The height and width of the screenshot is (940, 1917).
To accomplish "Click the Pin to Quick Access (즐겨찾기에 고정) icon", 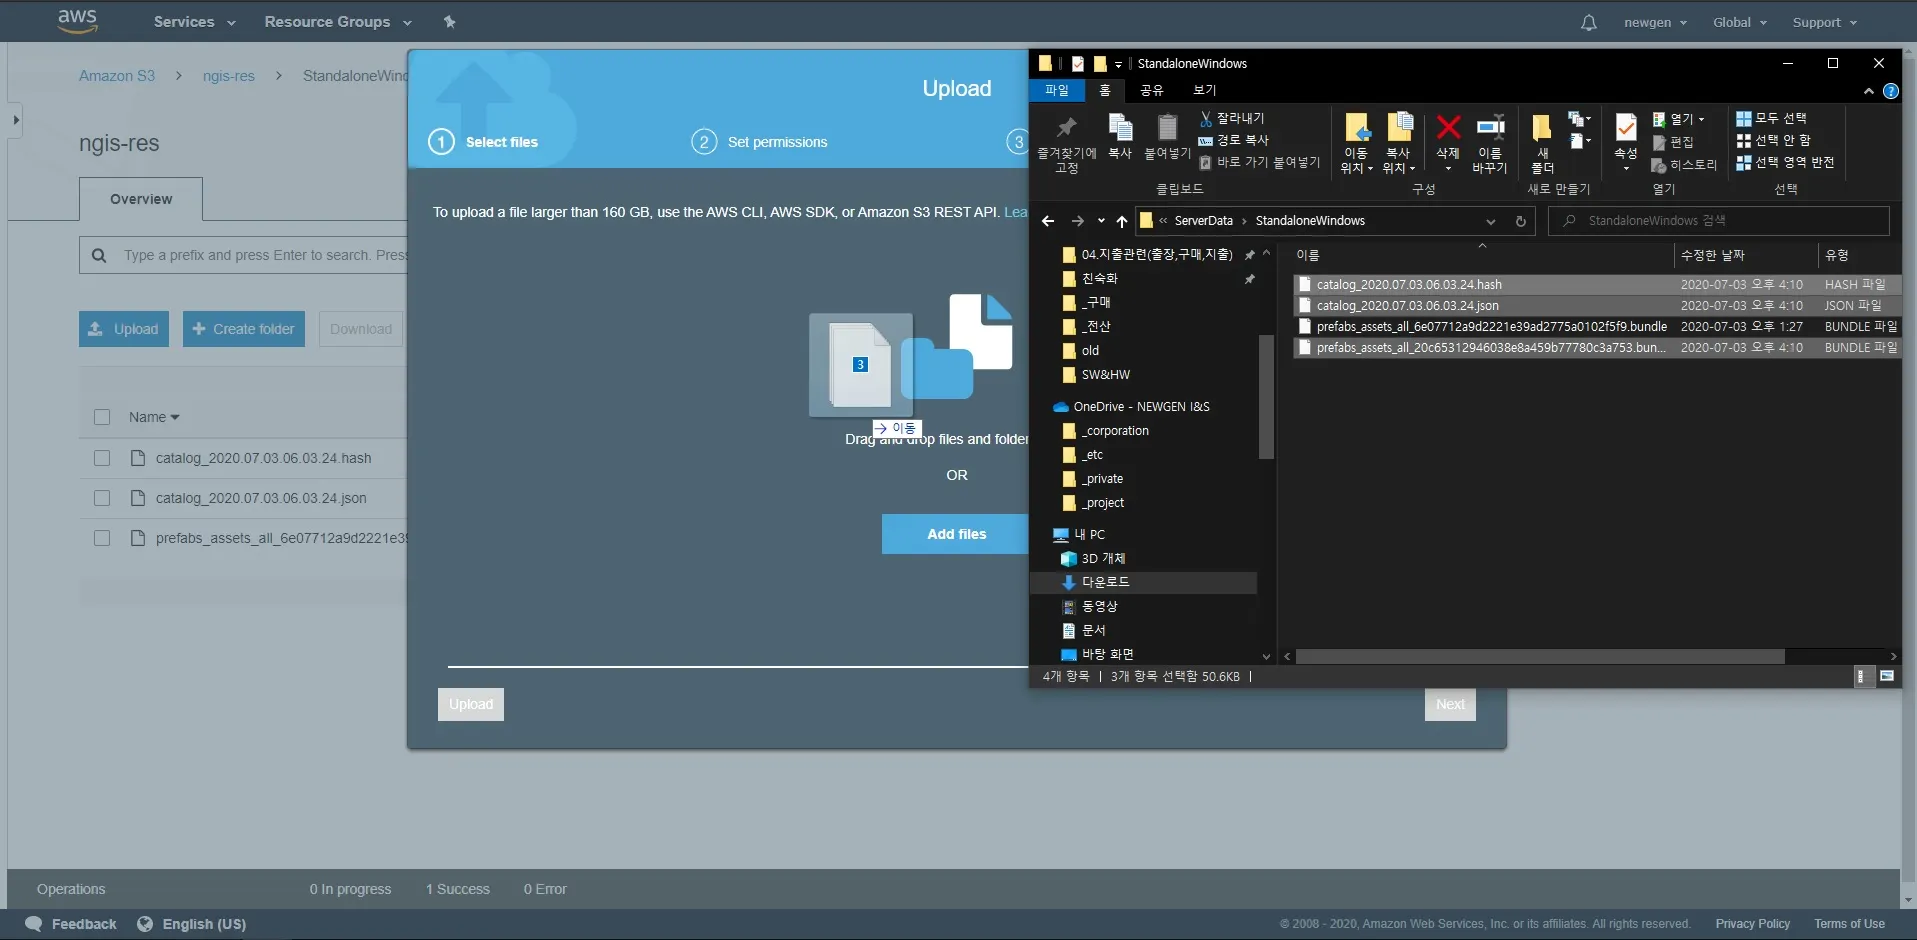I will (x=1066, y=143).
